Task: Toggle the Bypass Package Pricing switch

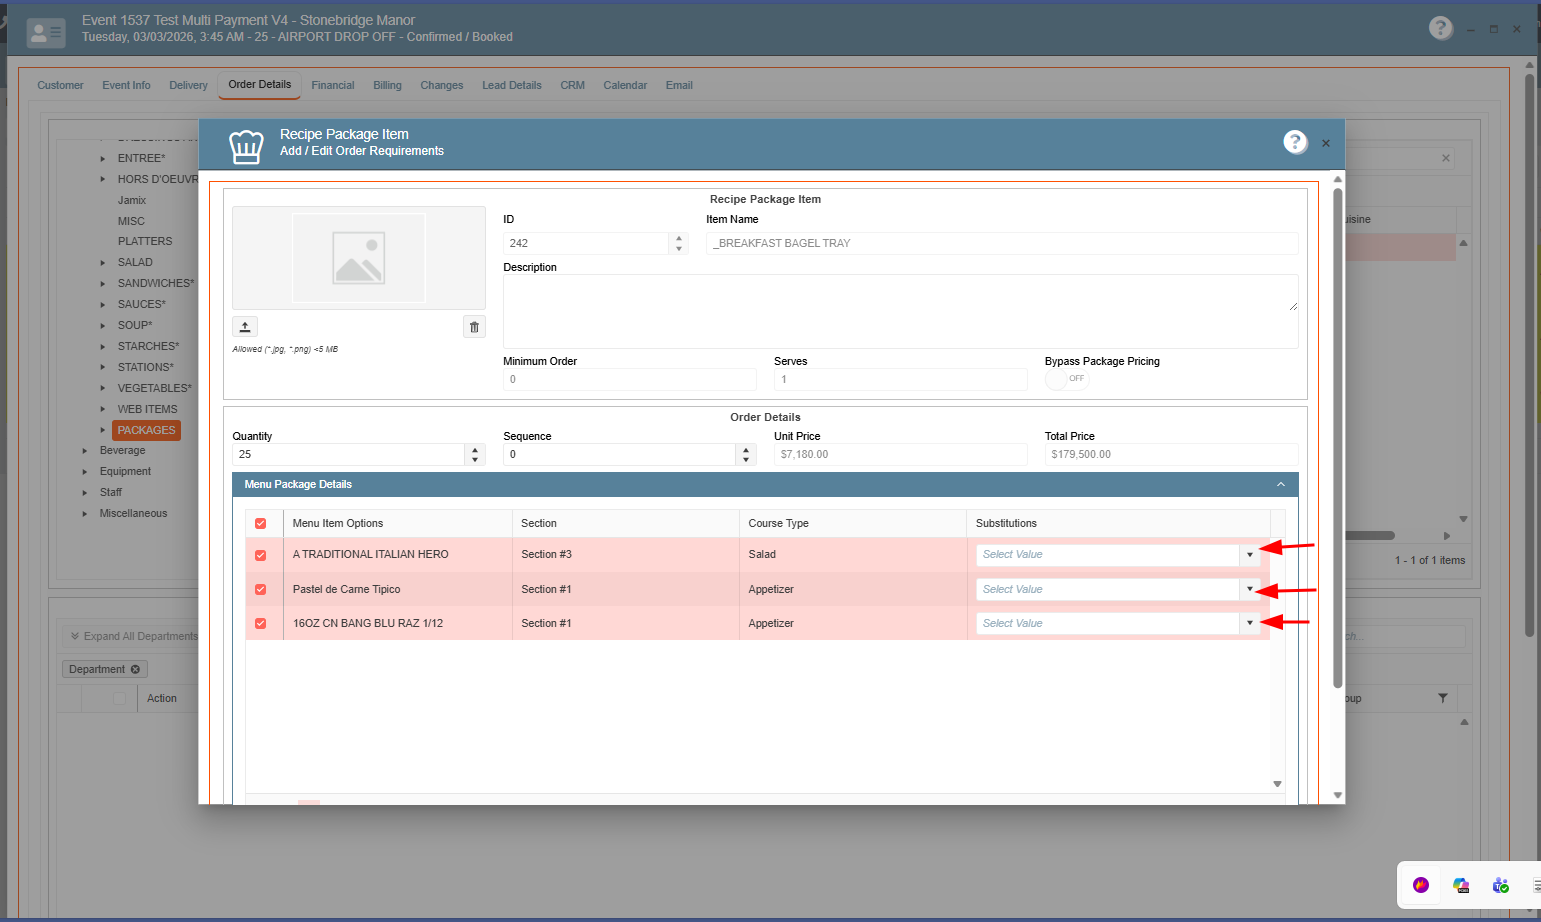Action: (x=1066, y=379)
